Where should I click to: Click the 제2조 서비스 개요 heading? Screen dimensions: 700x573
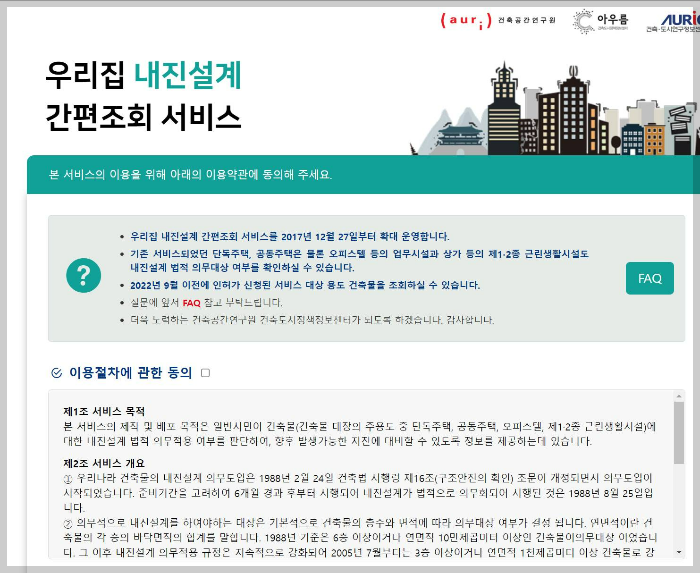click(104, 463)
